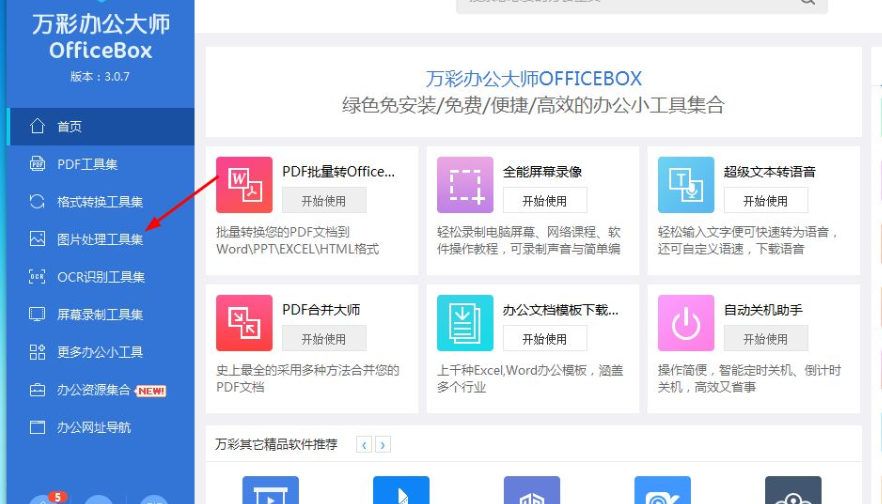This screenshot has height=504, width=882.
Task: Click the notification icon with badge 5
Action: pyautogui.click(x=43, y=499)
